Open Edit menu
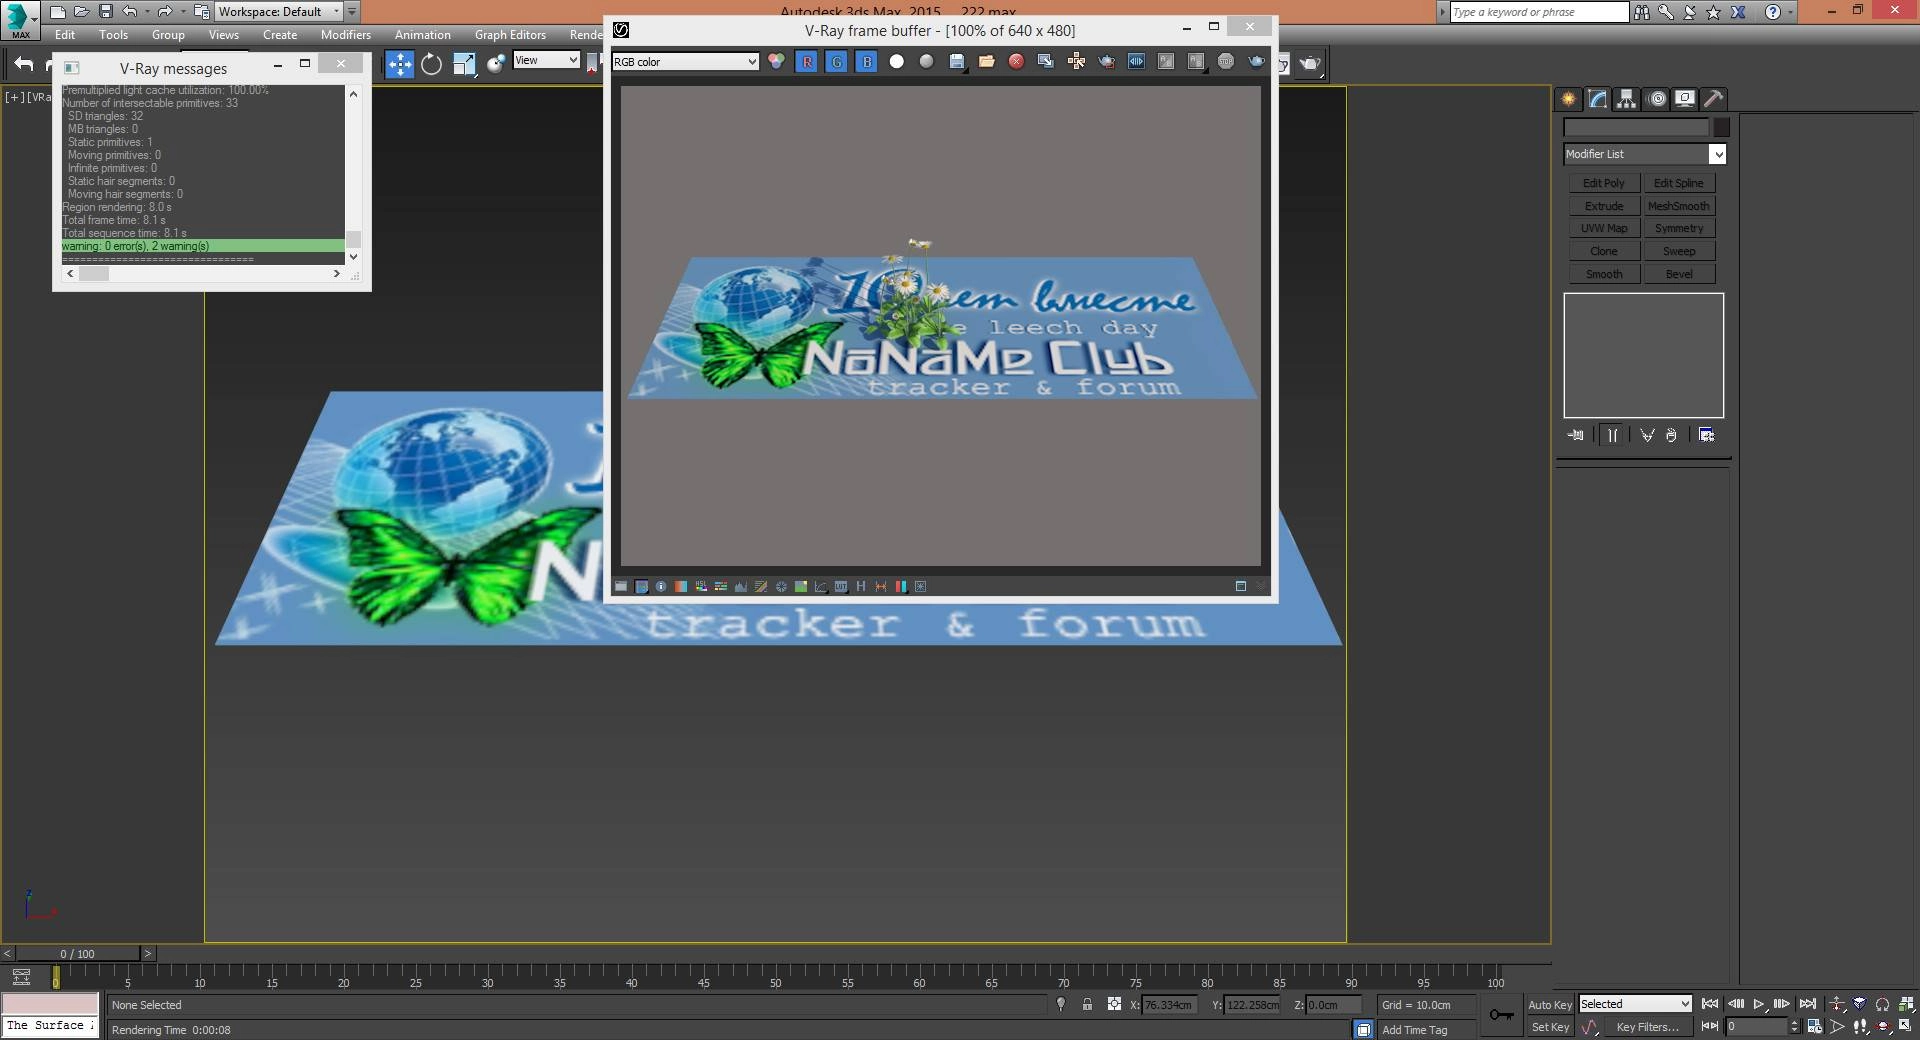1920x1040 pixels. click(x=65, y=35)
